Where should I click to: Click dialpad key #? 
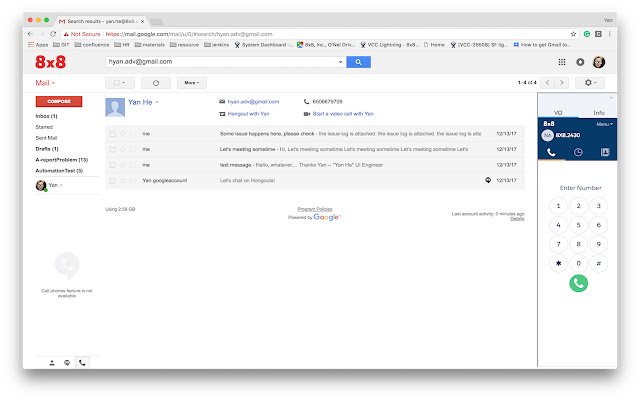point(598,263)
